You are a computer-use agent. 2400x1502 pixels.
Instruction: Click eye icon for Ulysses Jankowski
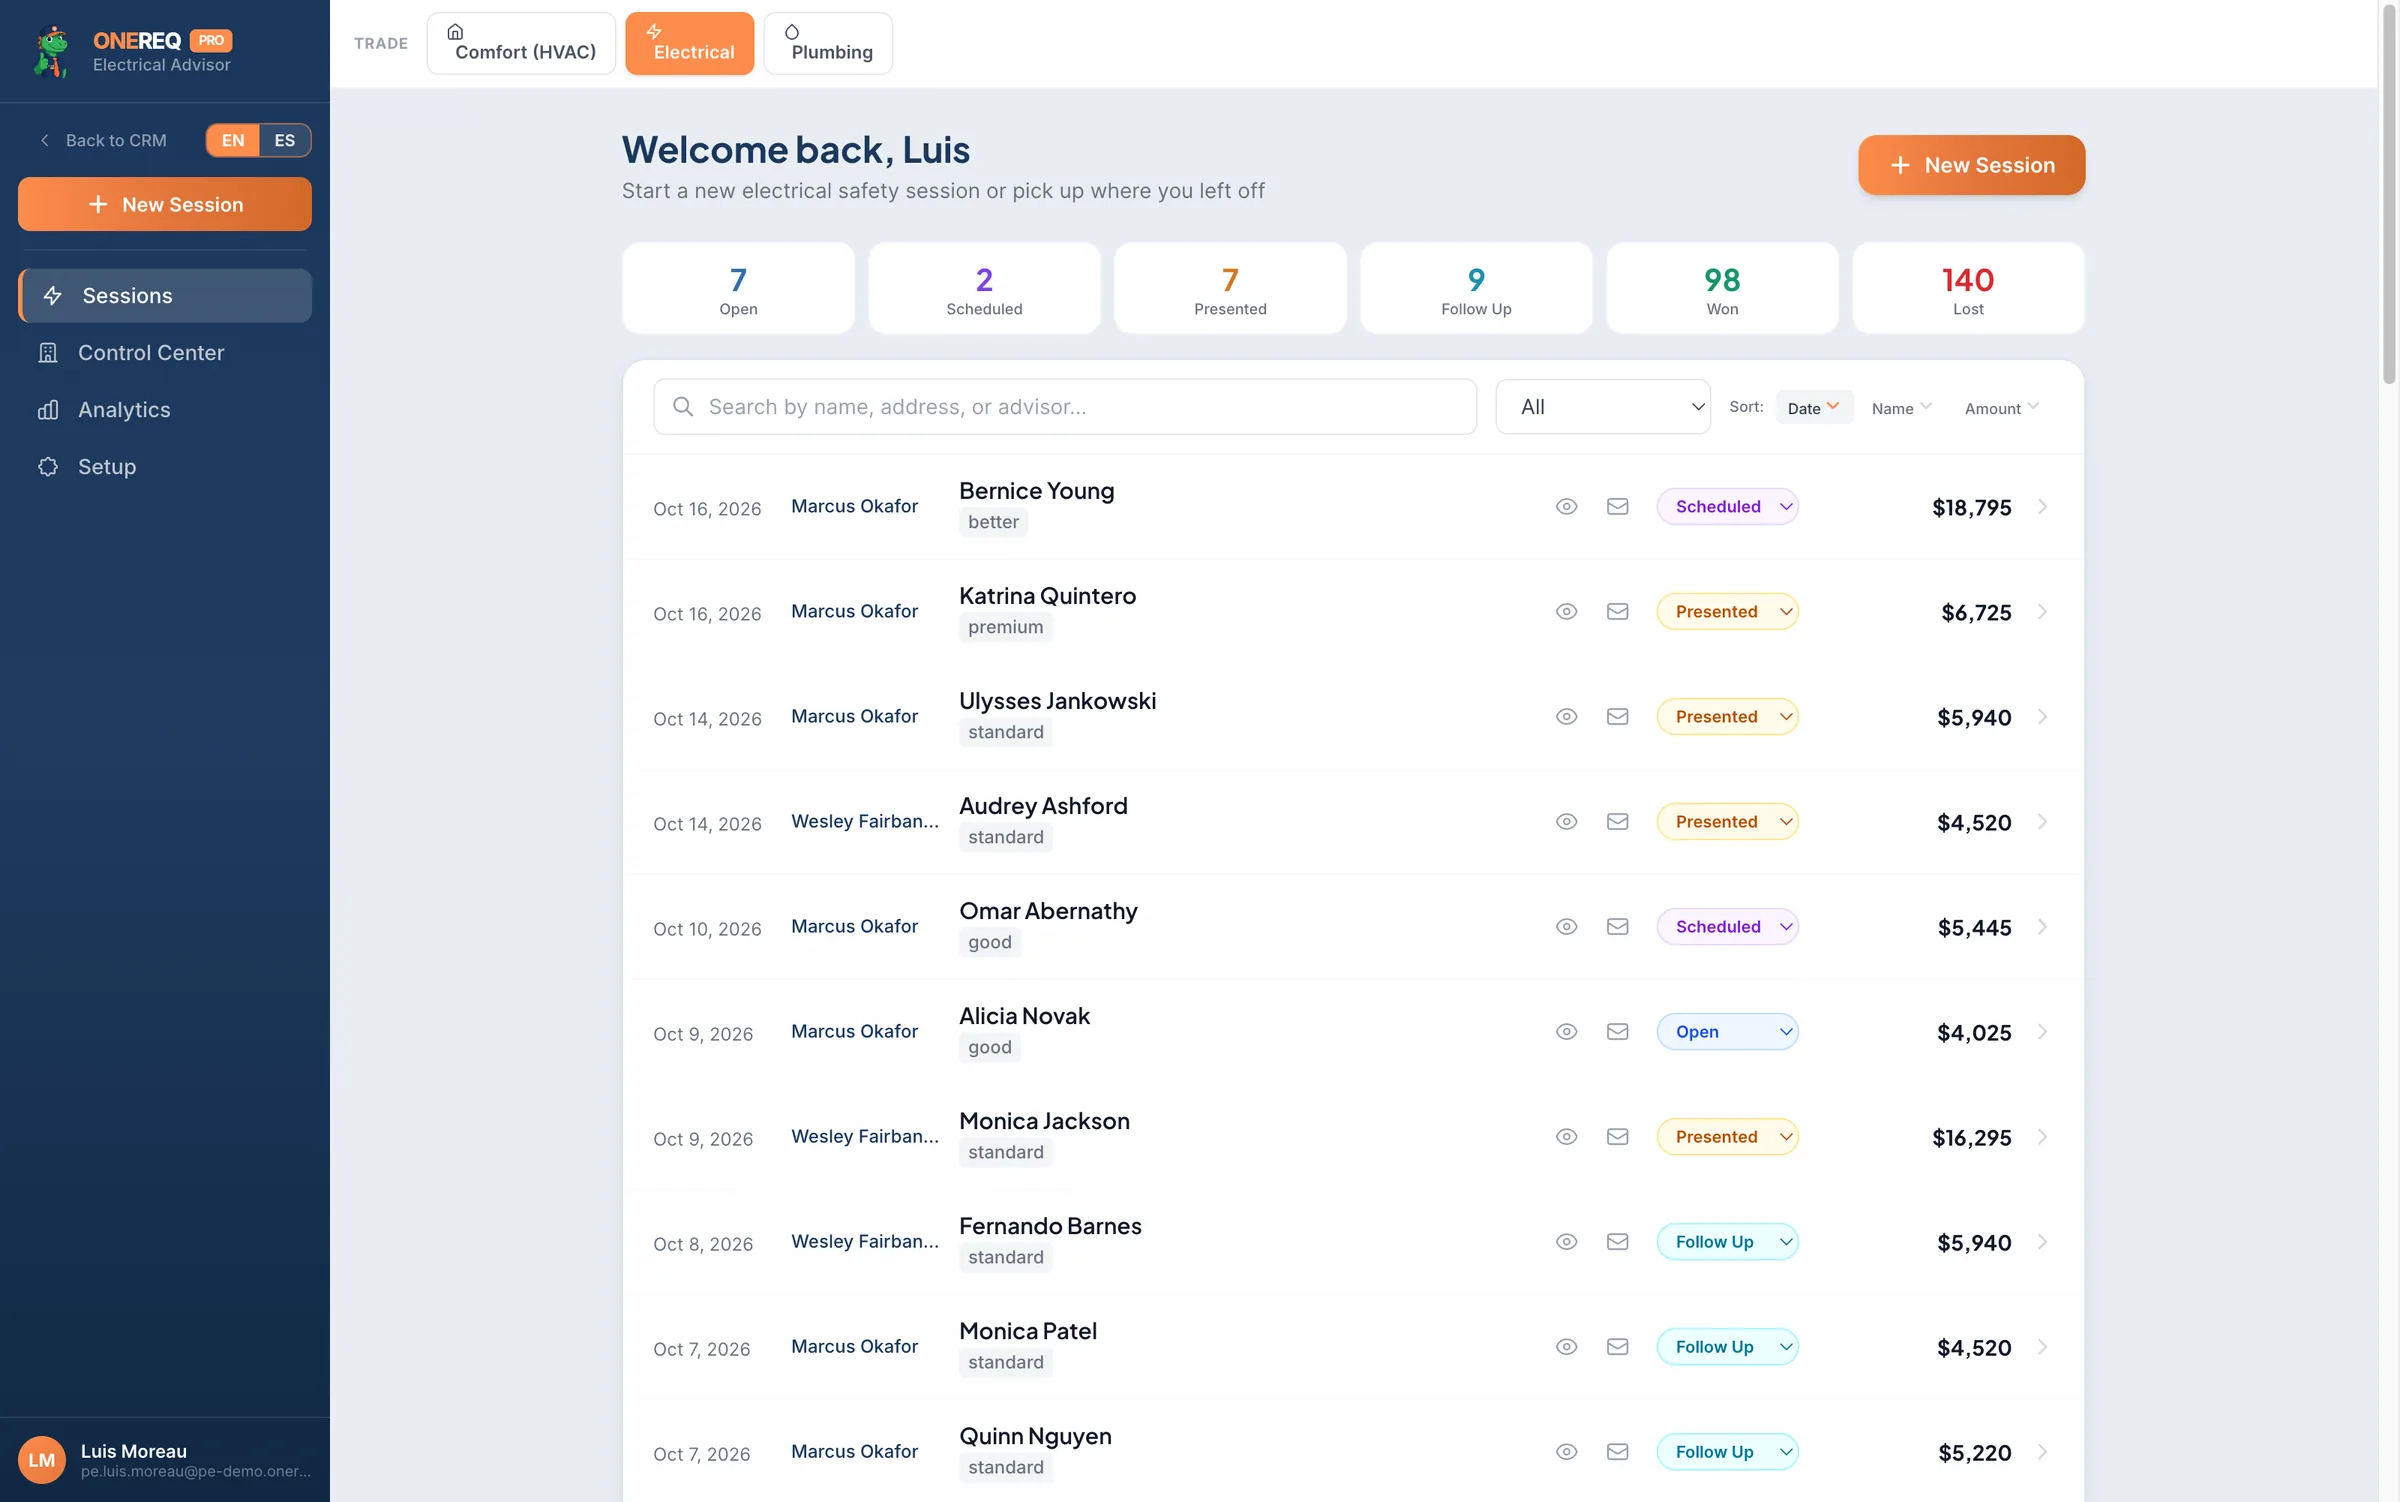[x=1566, y=717]
